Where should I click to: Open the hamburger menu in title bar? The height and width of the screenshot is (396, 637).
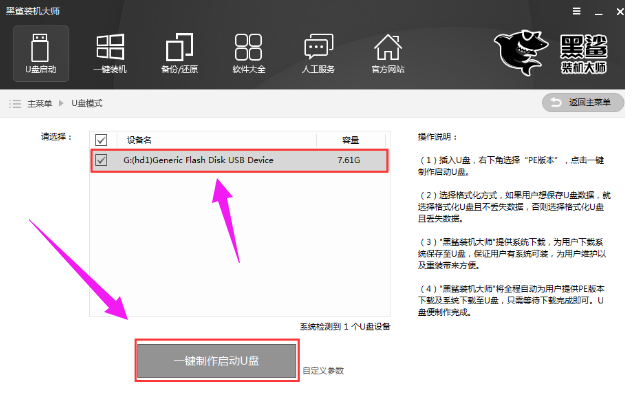[x=576, y=11]
